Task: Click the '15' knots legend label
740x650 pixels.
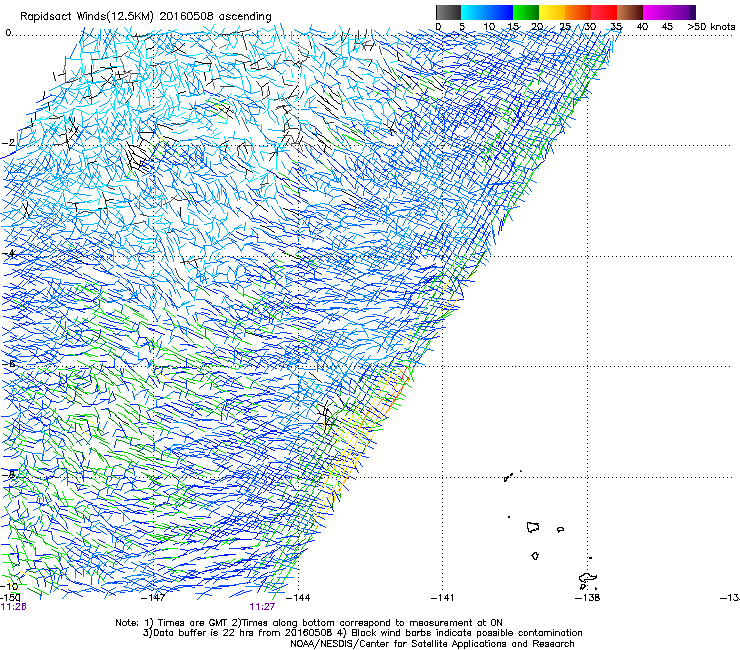Action: point(513,26)
